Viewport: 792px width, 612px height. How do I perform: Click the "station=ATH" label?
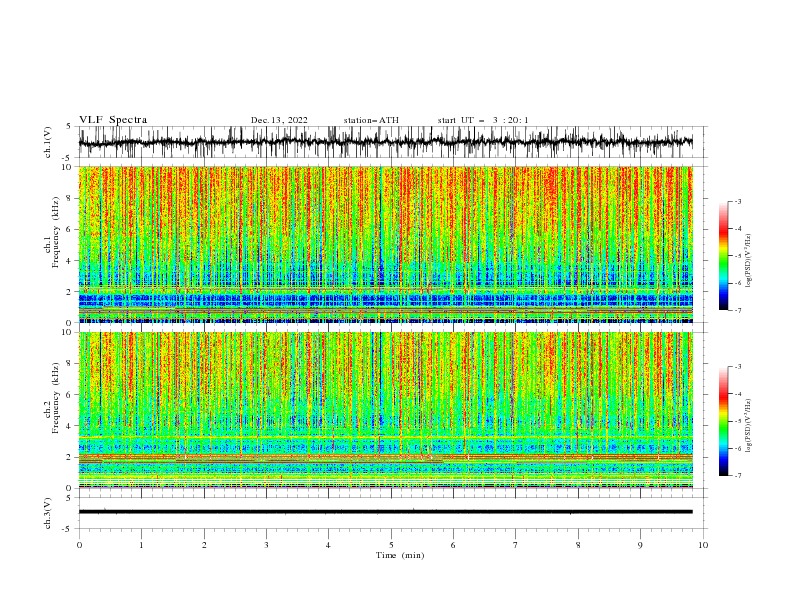click(x=371, y=120)
